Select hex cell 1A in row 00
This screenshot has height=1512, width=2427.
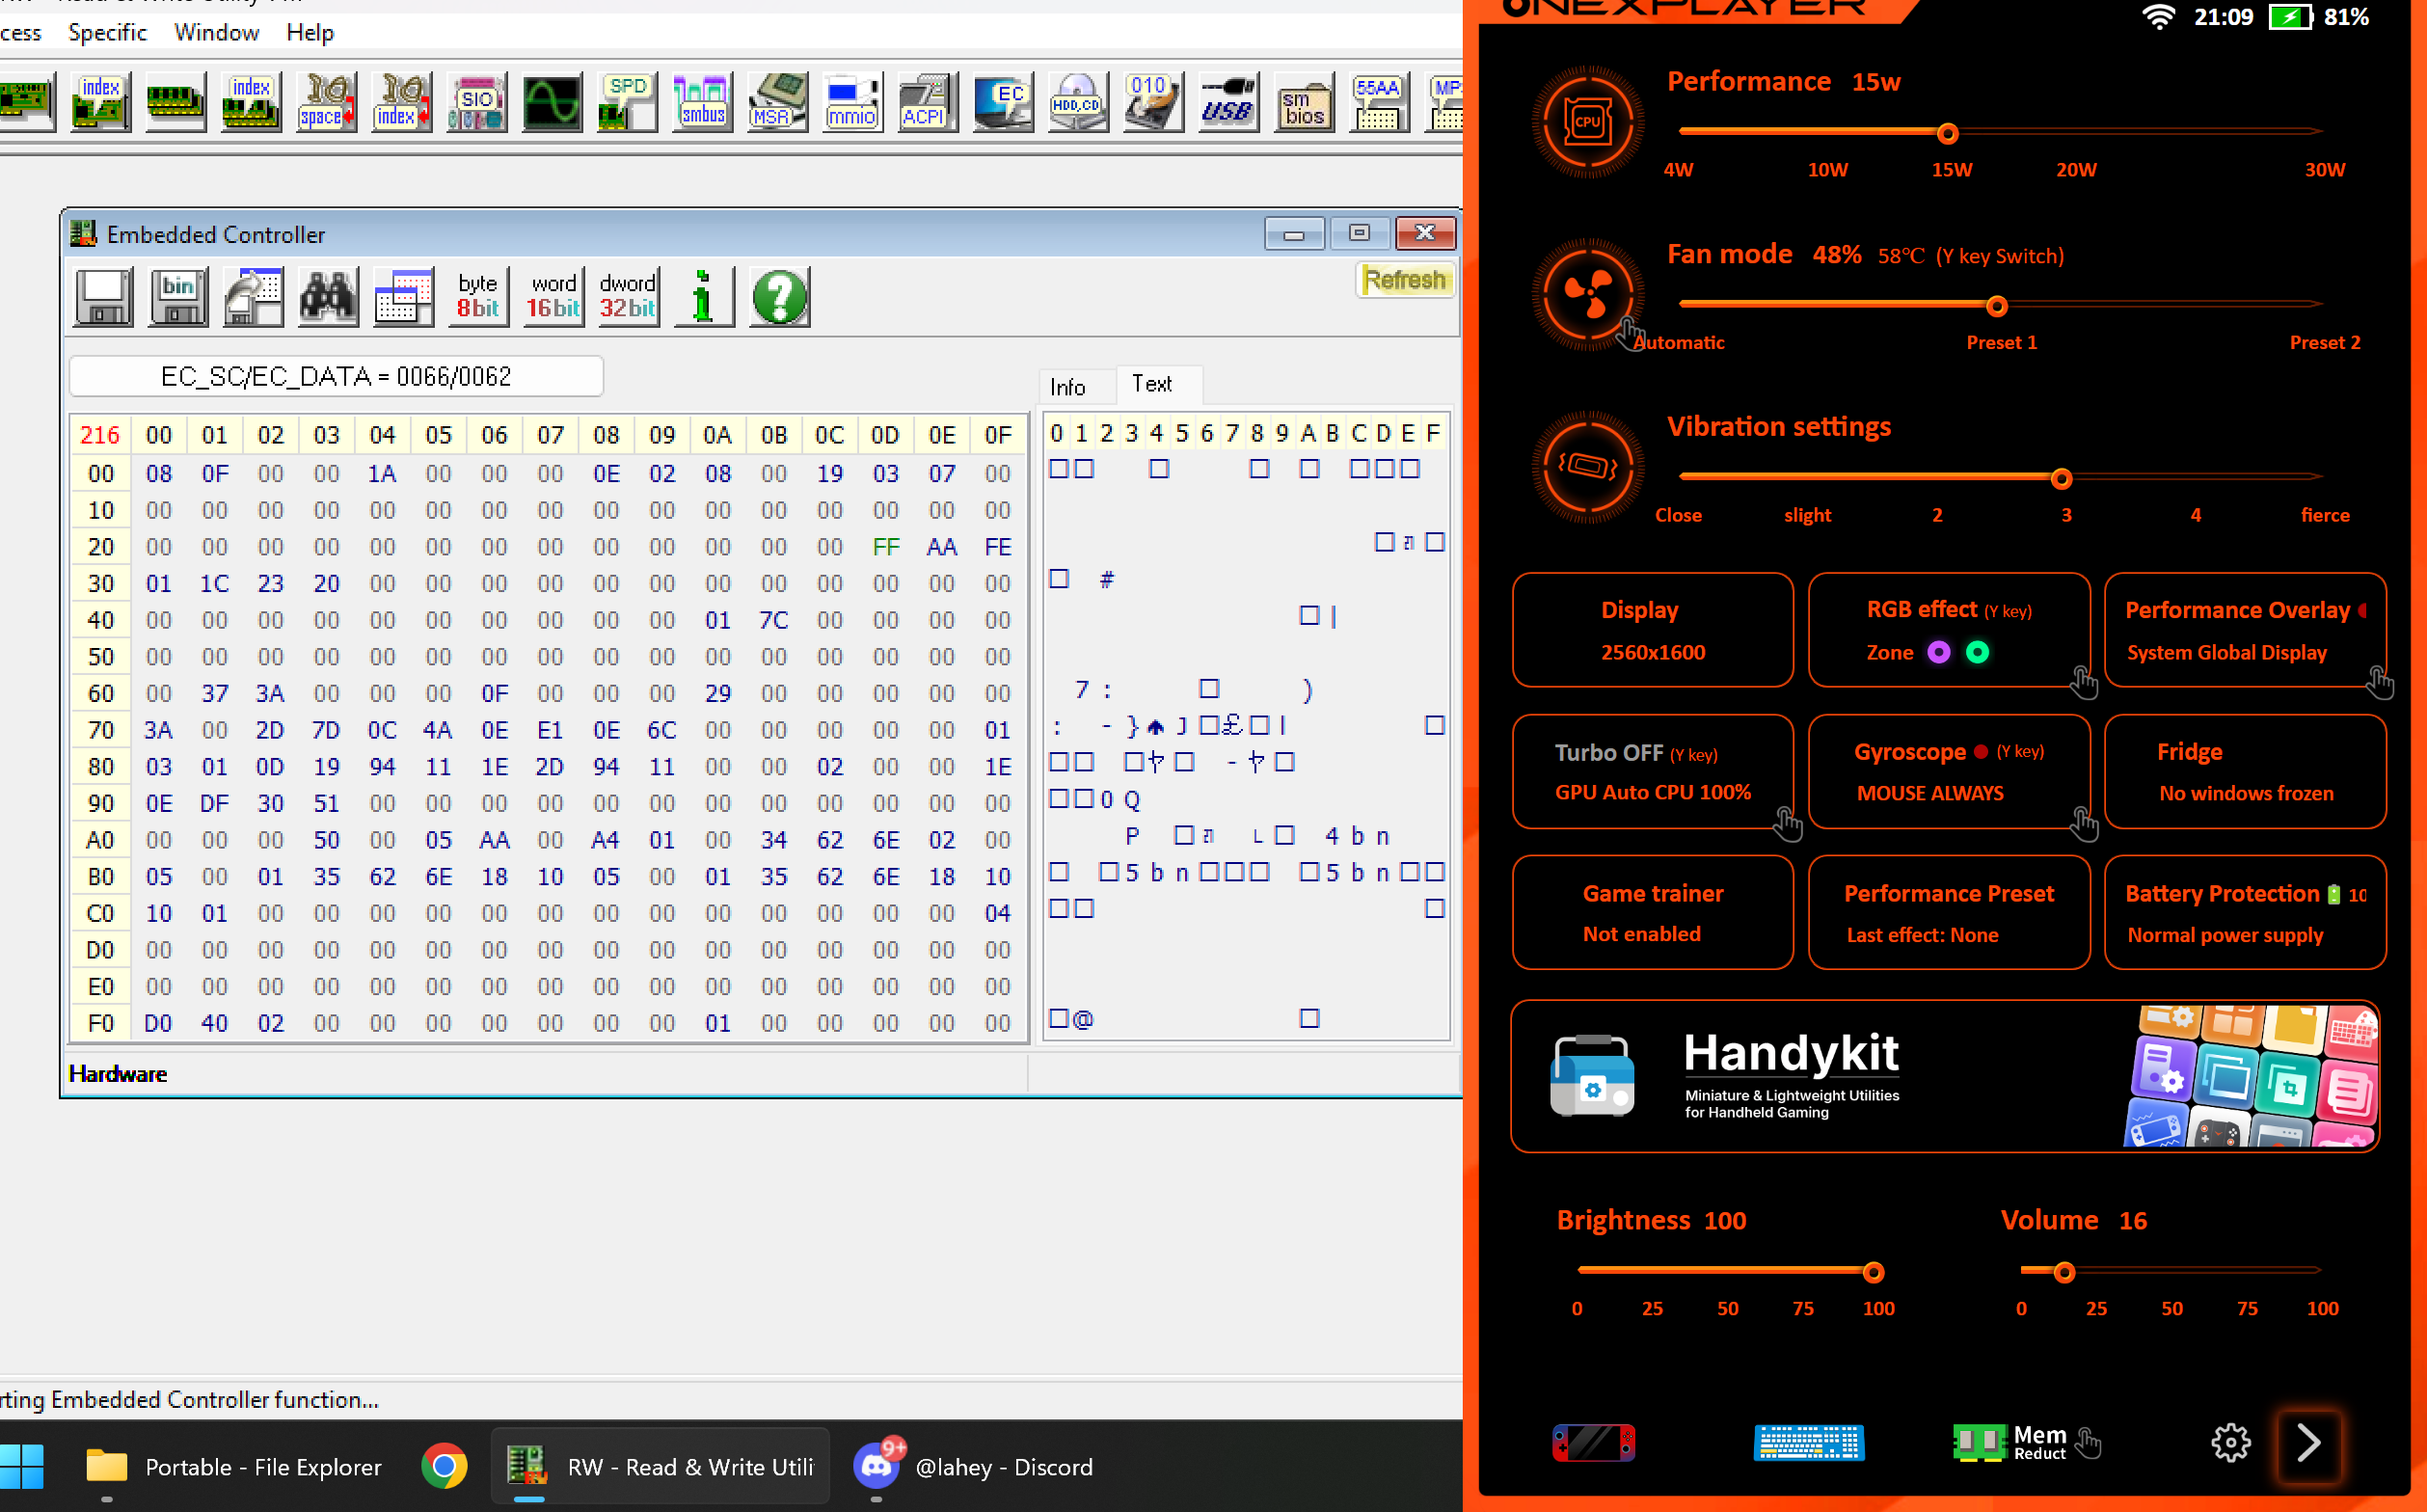(x=382, y=473)
